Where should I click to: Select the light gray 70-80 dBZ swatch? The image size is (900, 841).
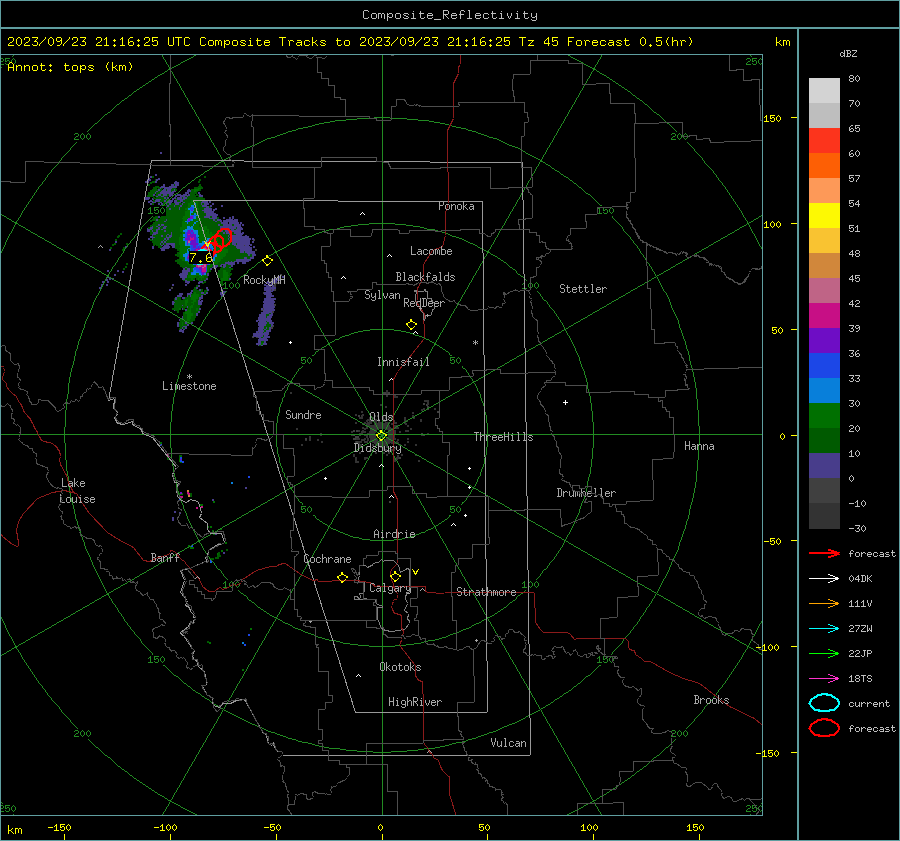[824, 91]
